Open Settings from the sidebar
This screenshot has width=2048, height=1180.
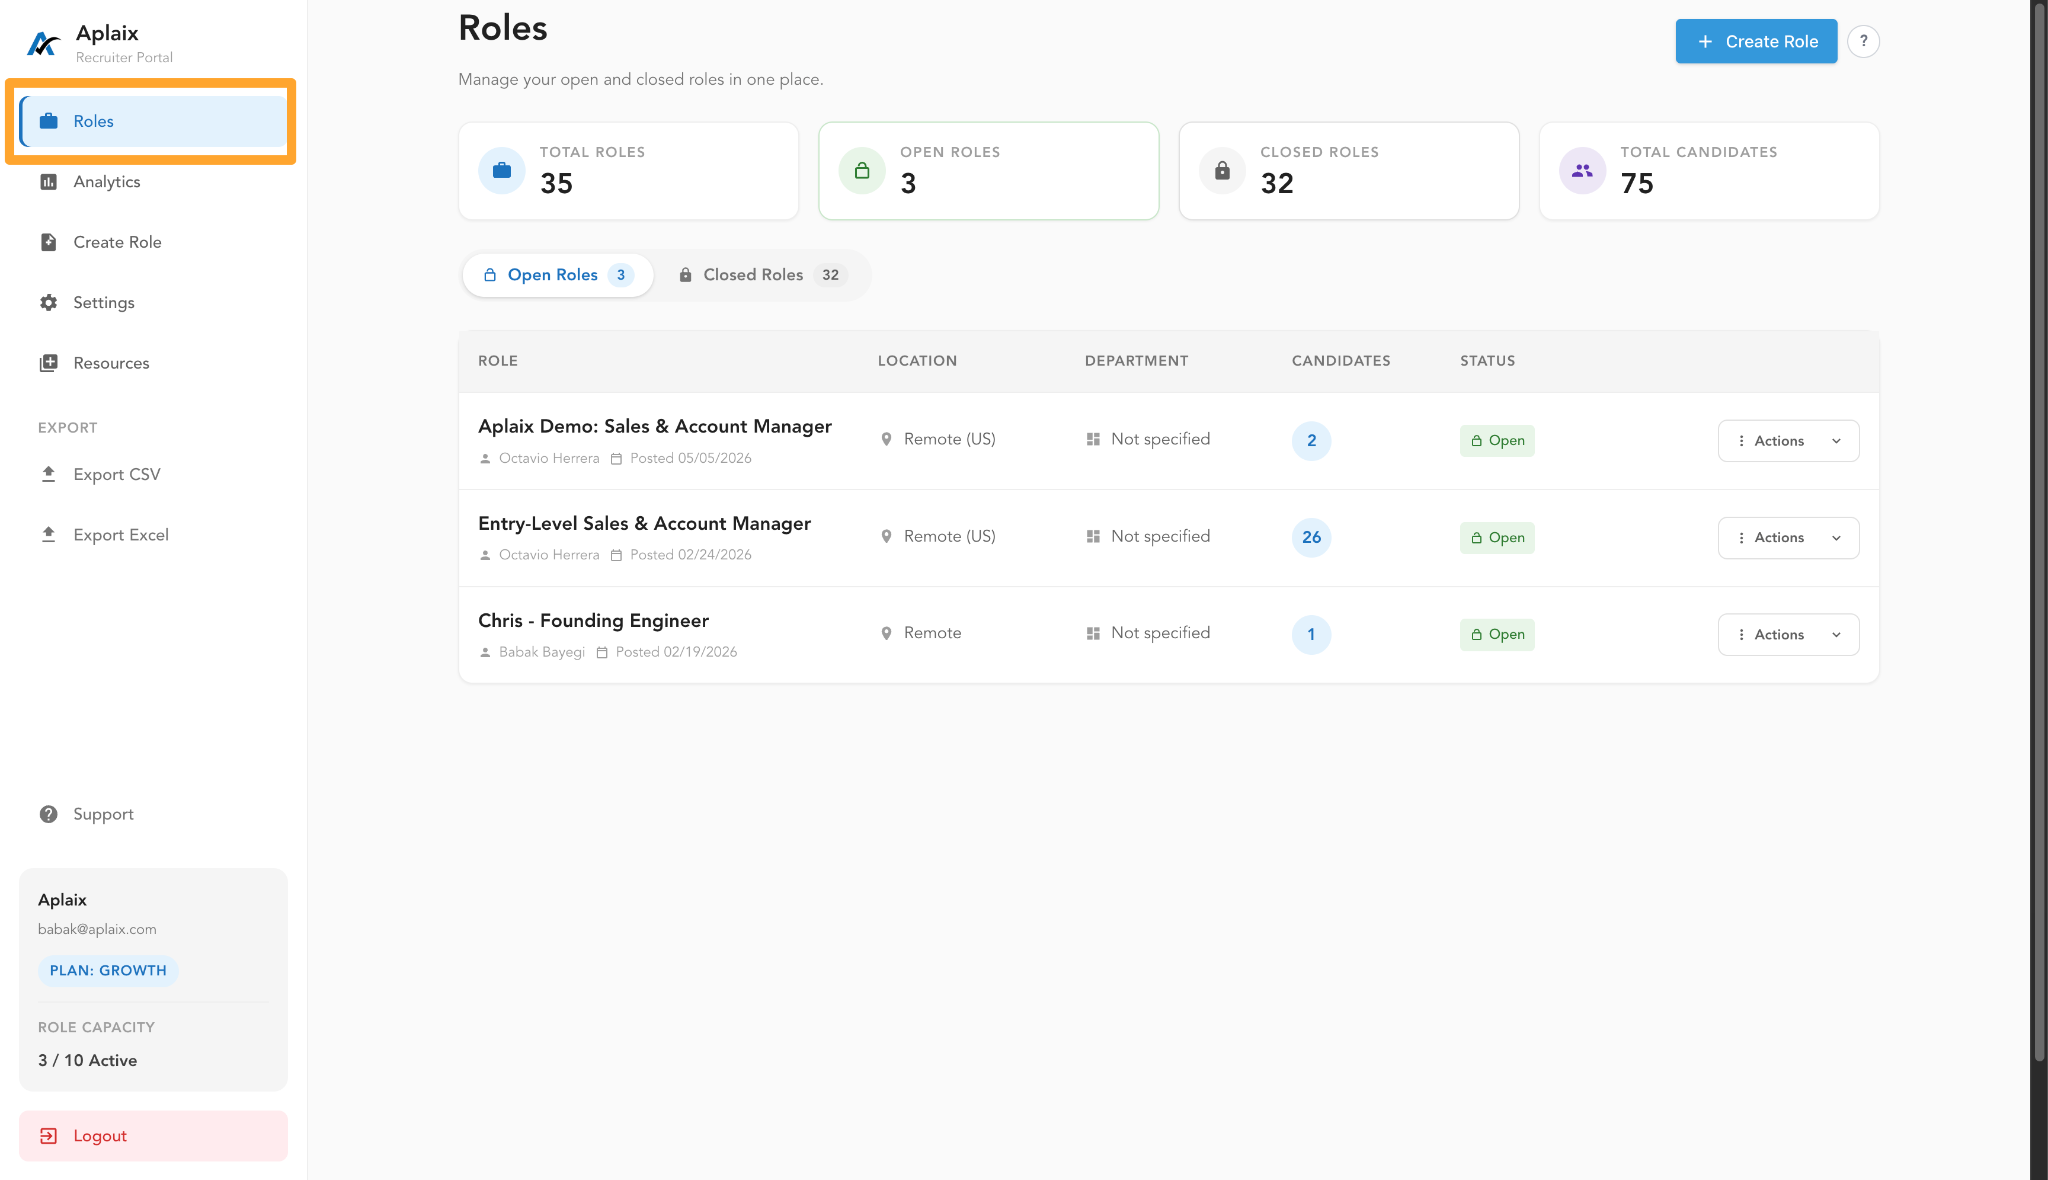click(x=153, y=302)
